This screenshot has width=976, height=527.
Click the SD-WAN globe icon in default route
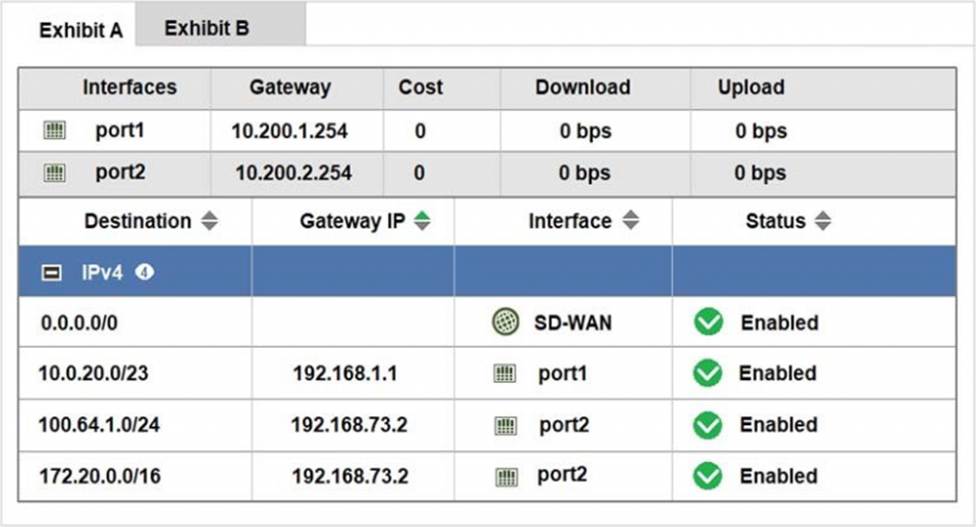click(x=506, y=322)
